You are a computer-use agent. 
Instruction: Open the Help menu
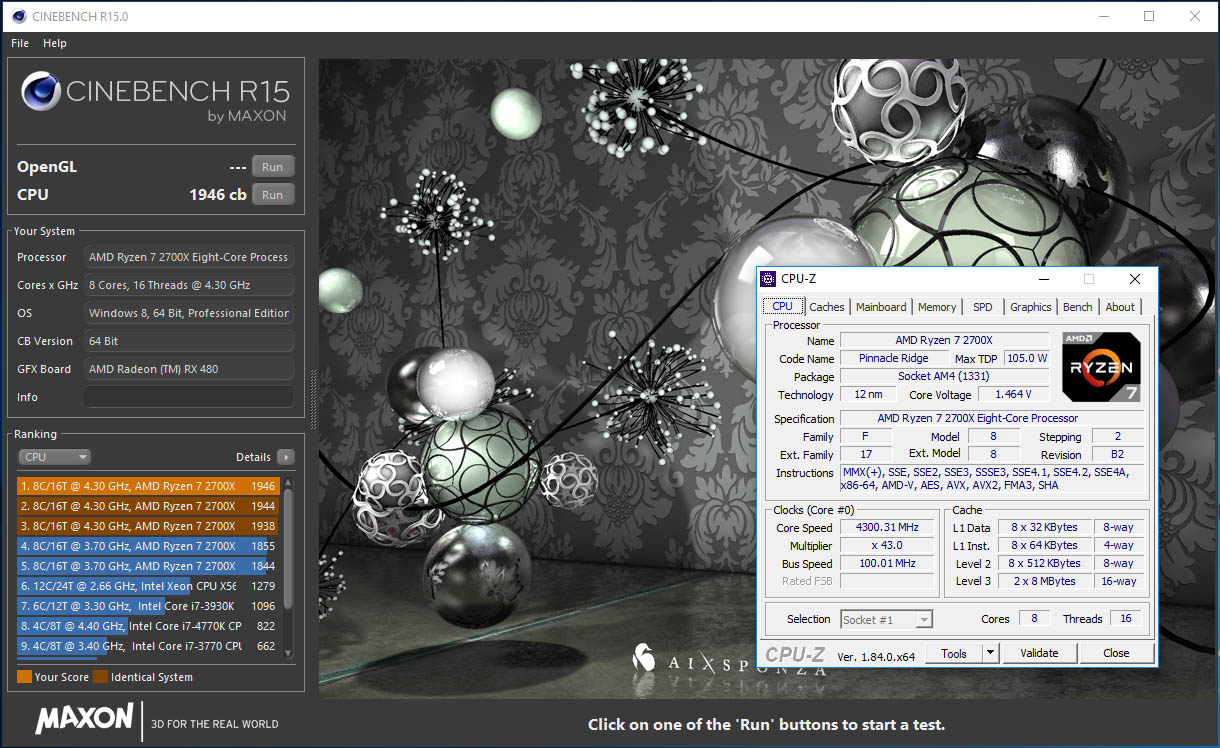tap(55, 43)
